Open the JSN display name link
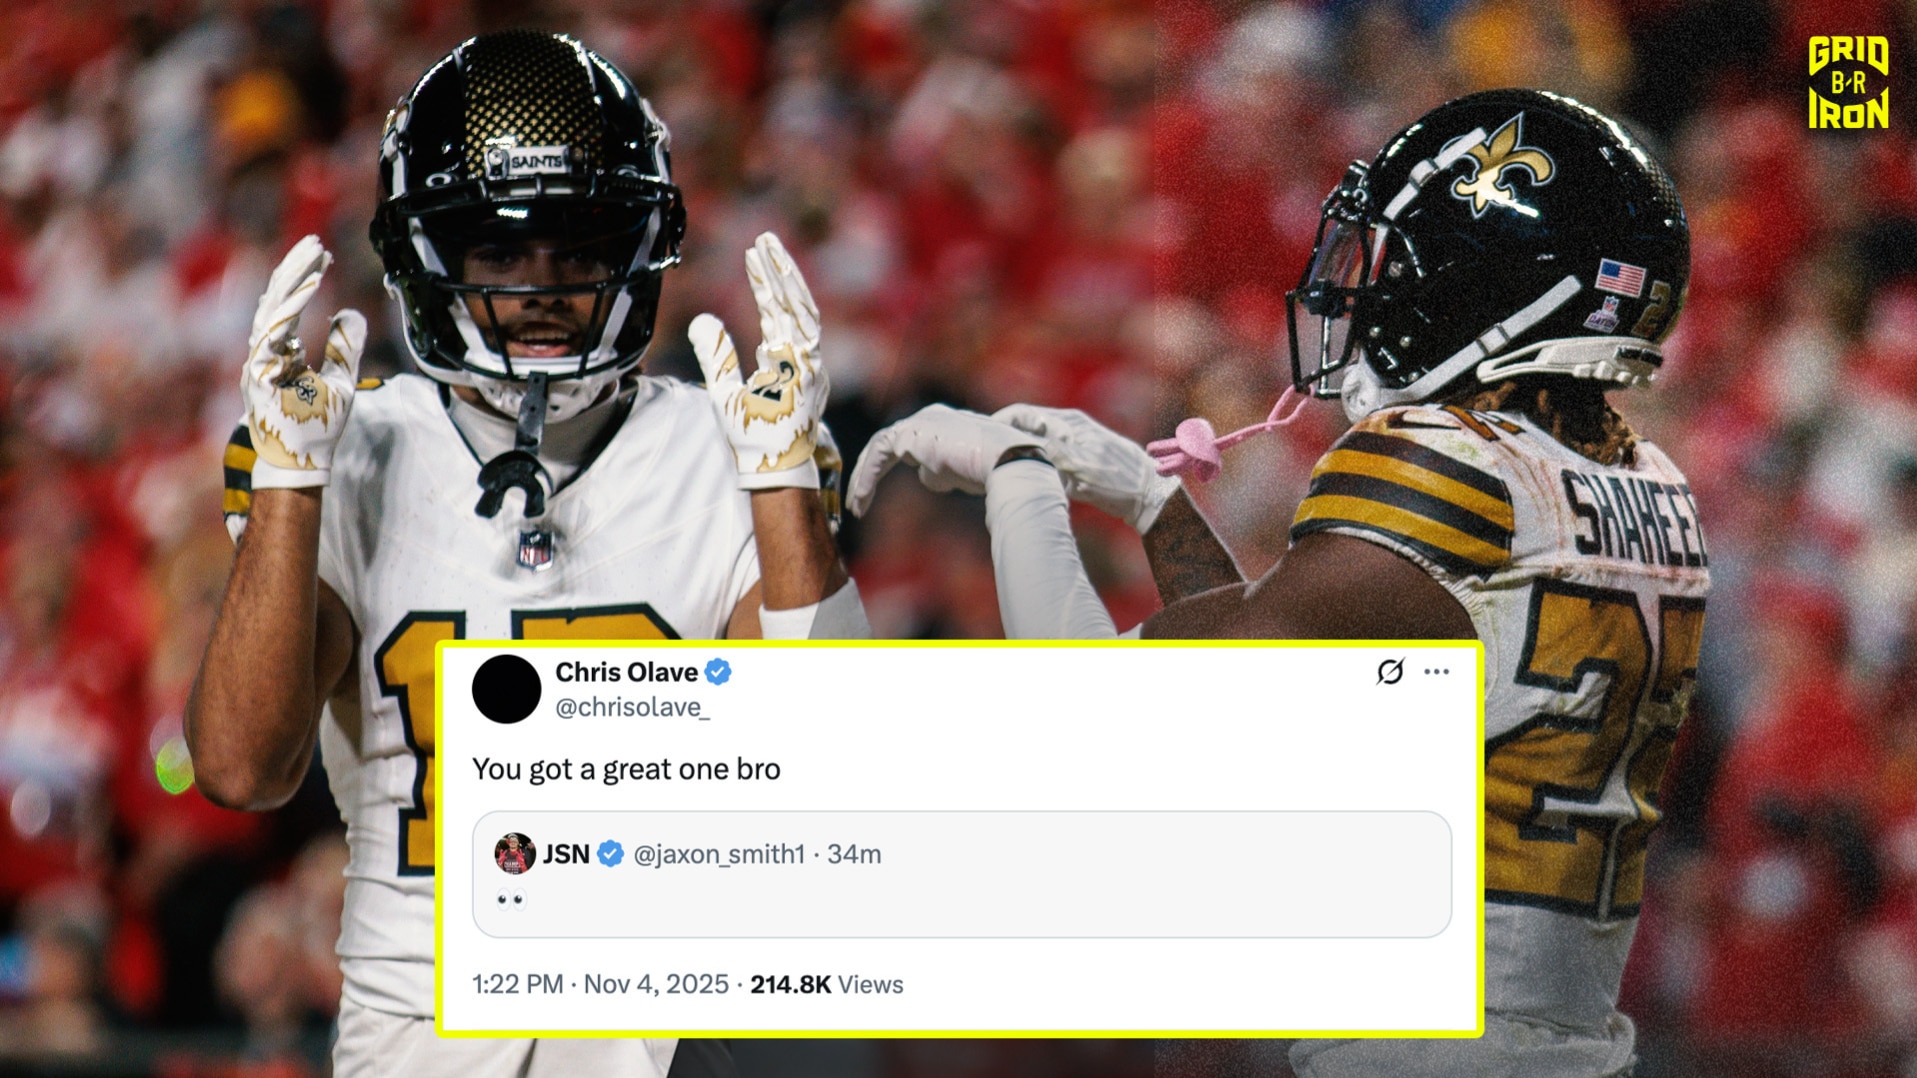 566,854
